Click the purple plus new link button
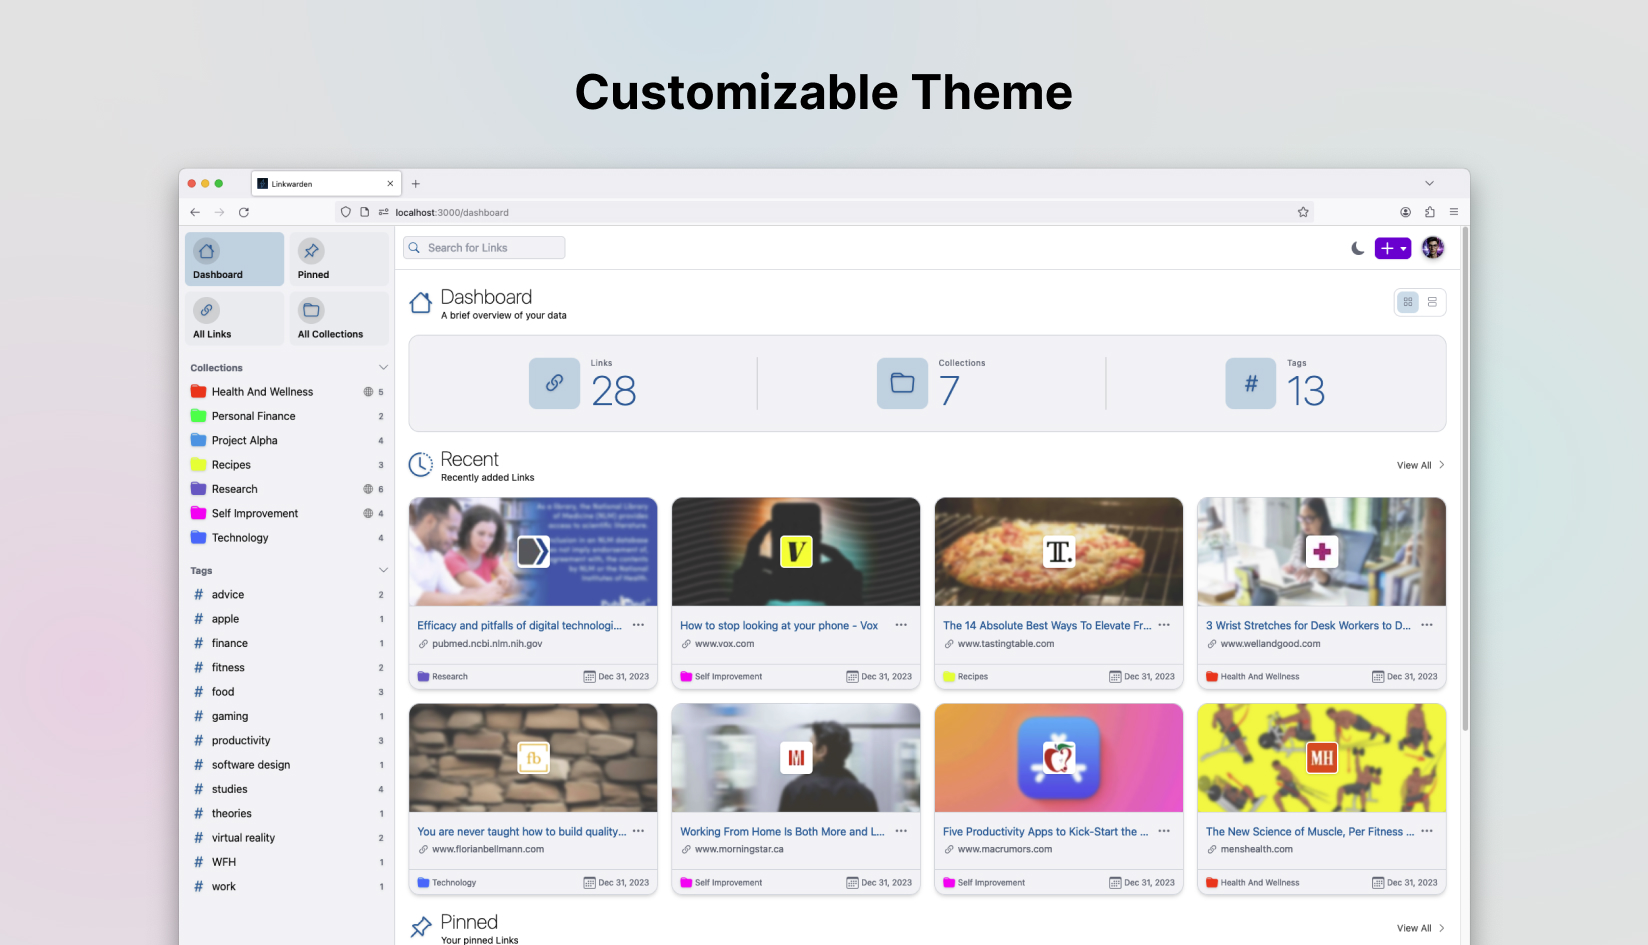 pyautogui.click(x=1386, y=248)
